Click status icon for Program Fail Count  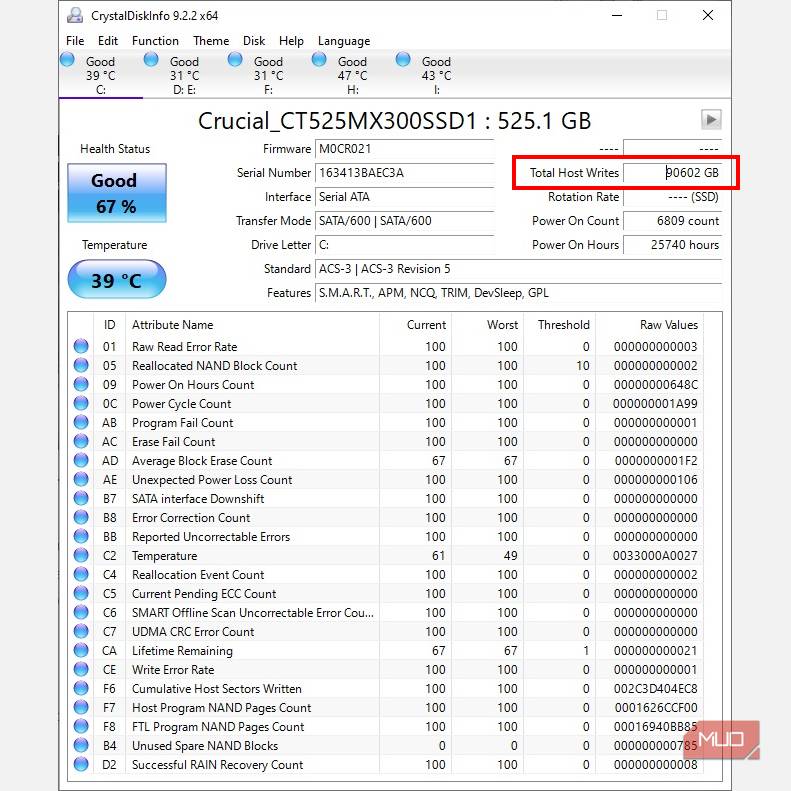tap(81, 422)
